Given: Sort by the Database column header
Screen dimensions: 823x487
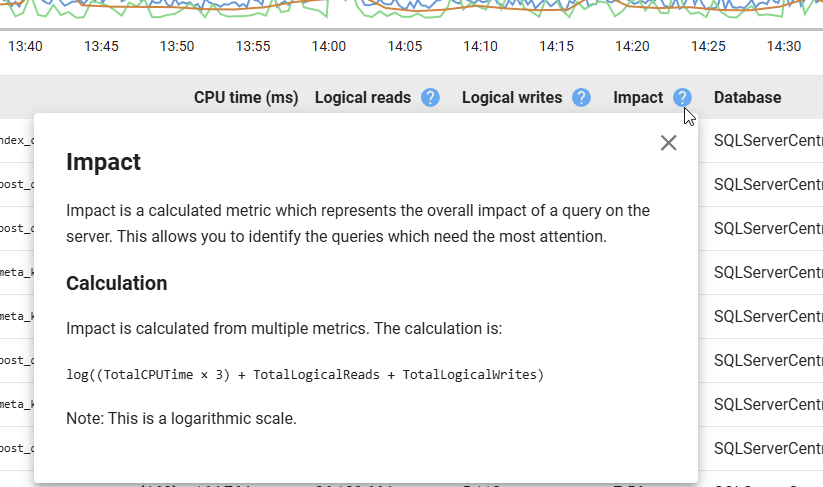Looking at the screenshot, I should [x=747, y=98].
